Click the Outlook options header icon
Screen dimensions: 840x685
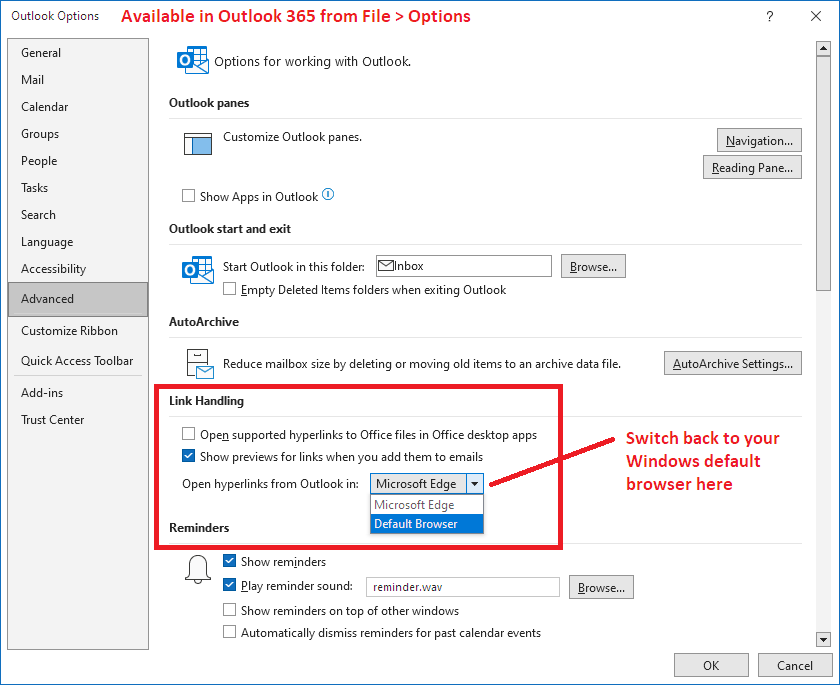click(191, 60)
